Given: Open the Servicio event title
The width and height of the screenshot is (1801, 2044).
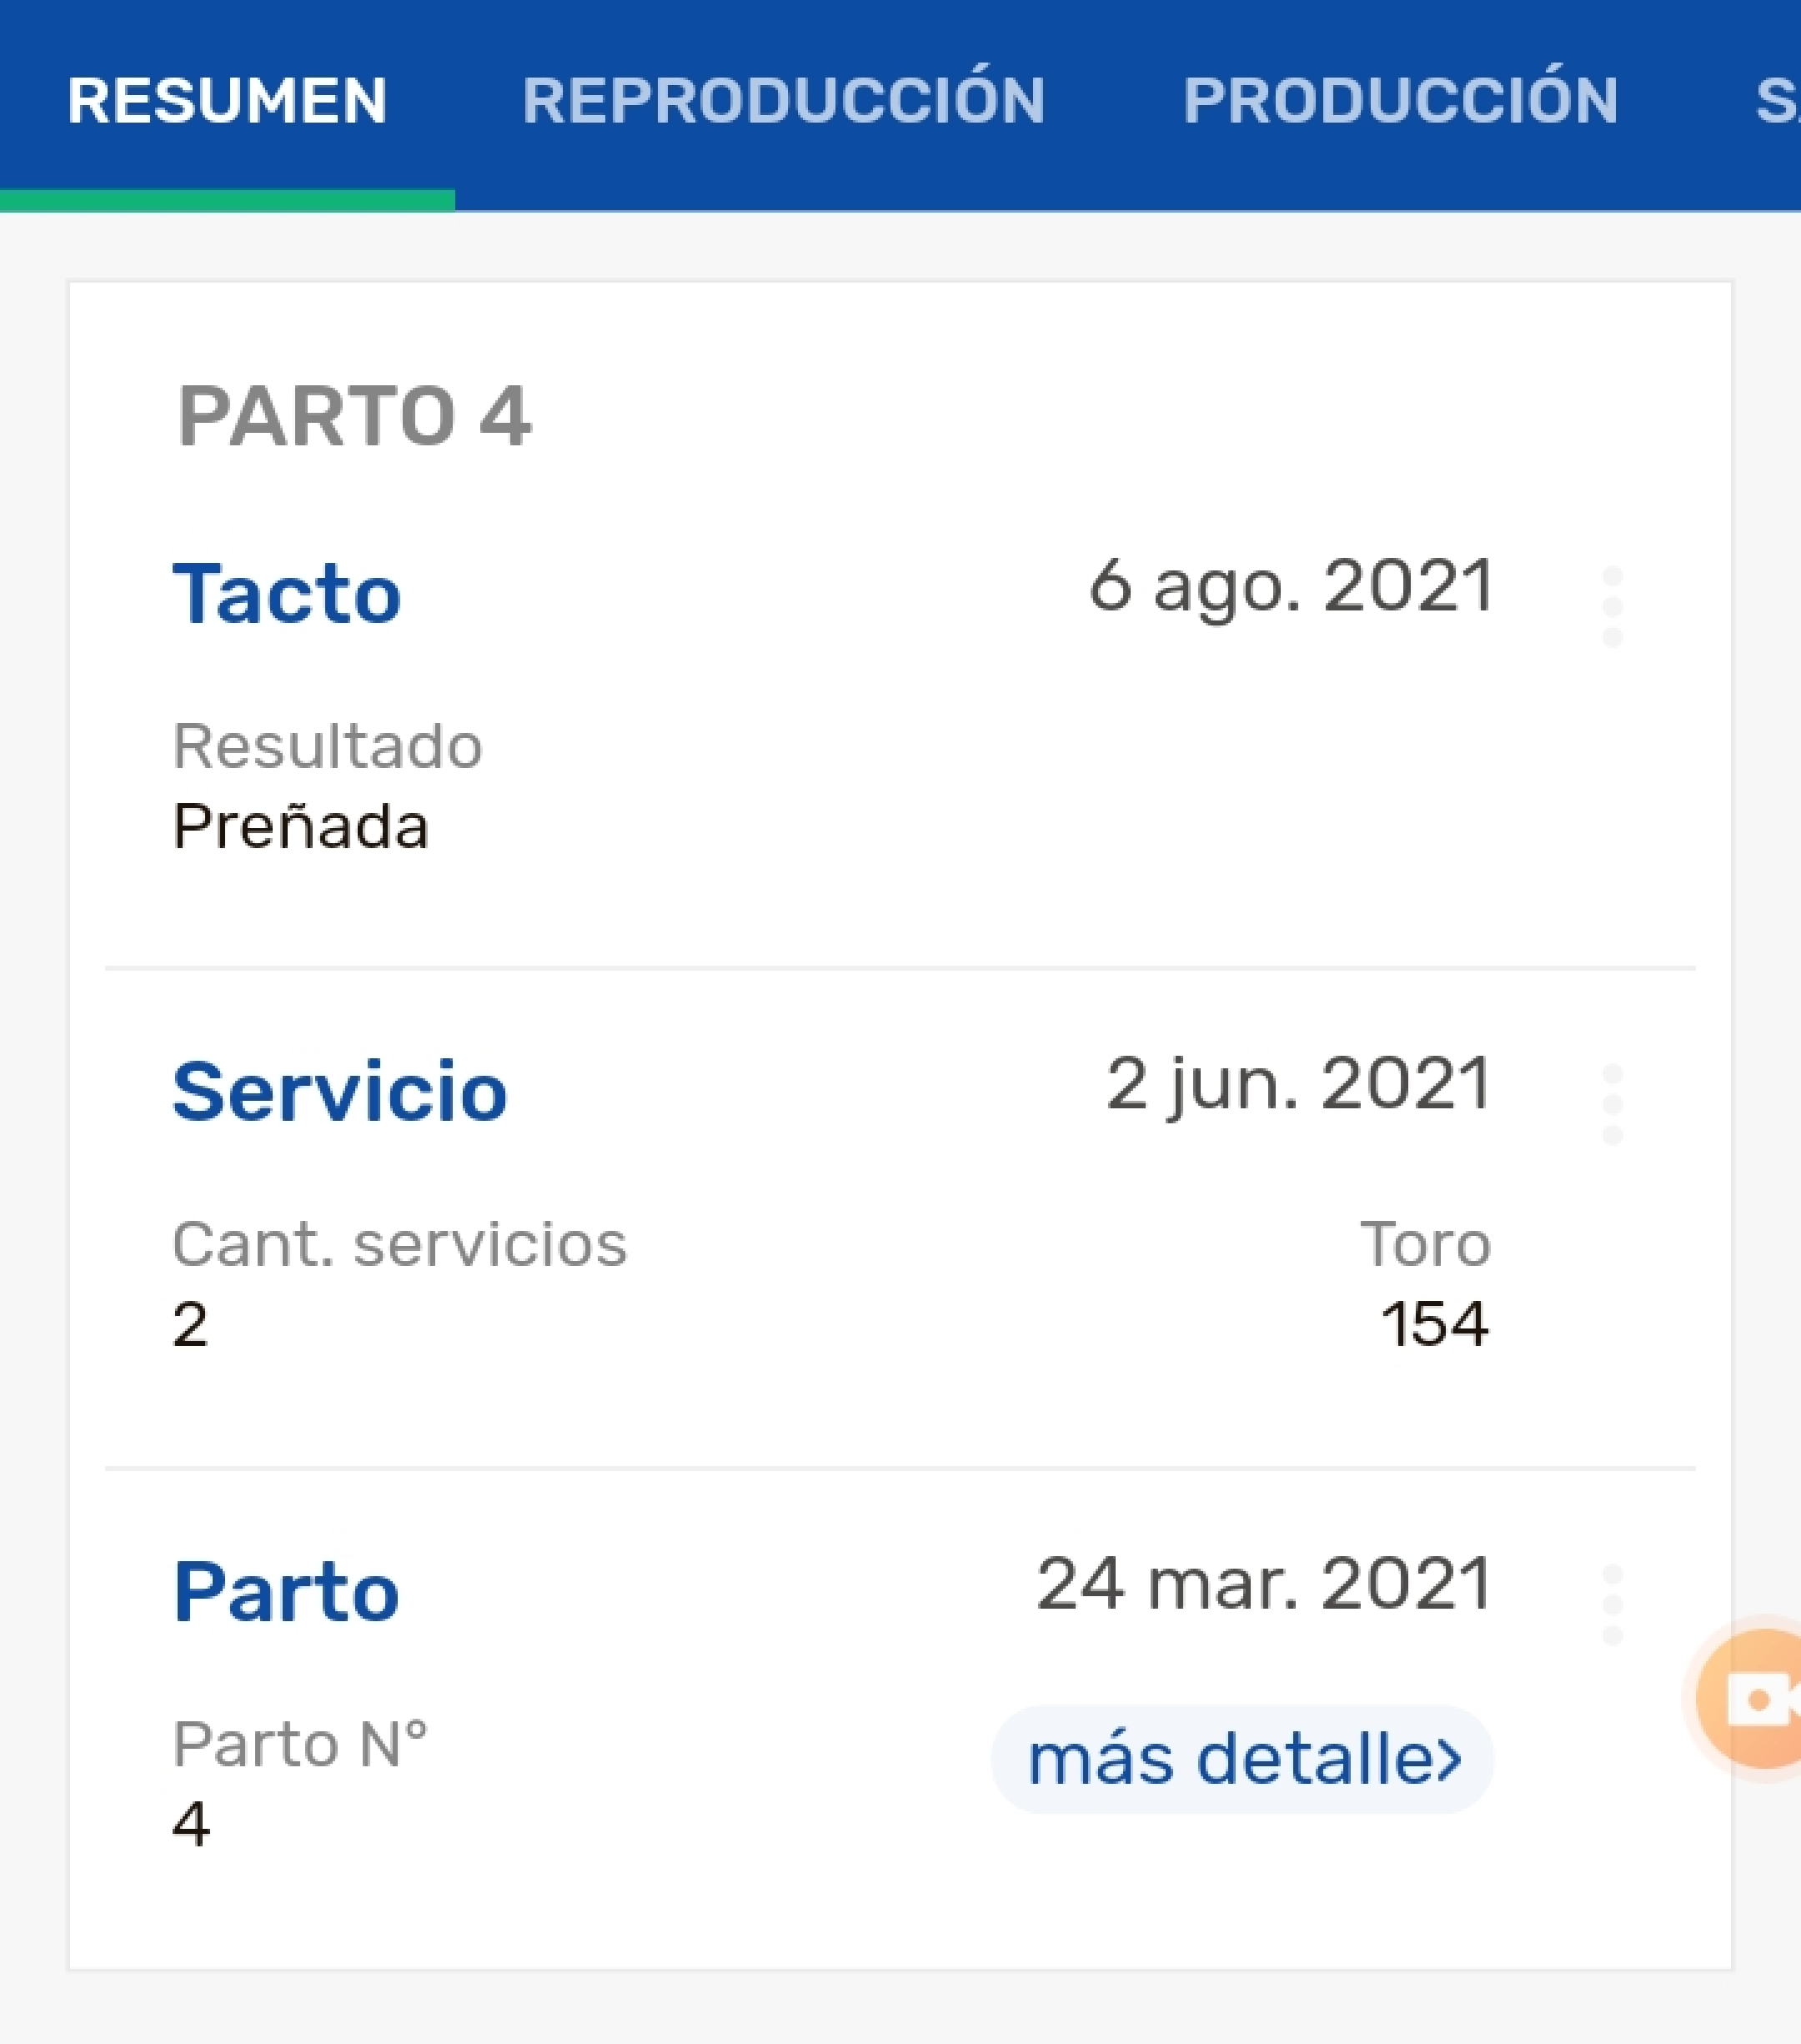Looking at the screenshot, I should 340,1091.
